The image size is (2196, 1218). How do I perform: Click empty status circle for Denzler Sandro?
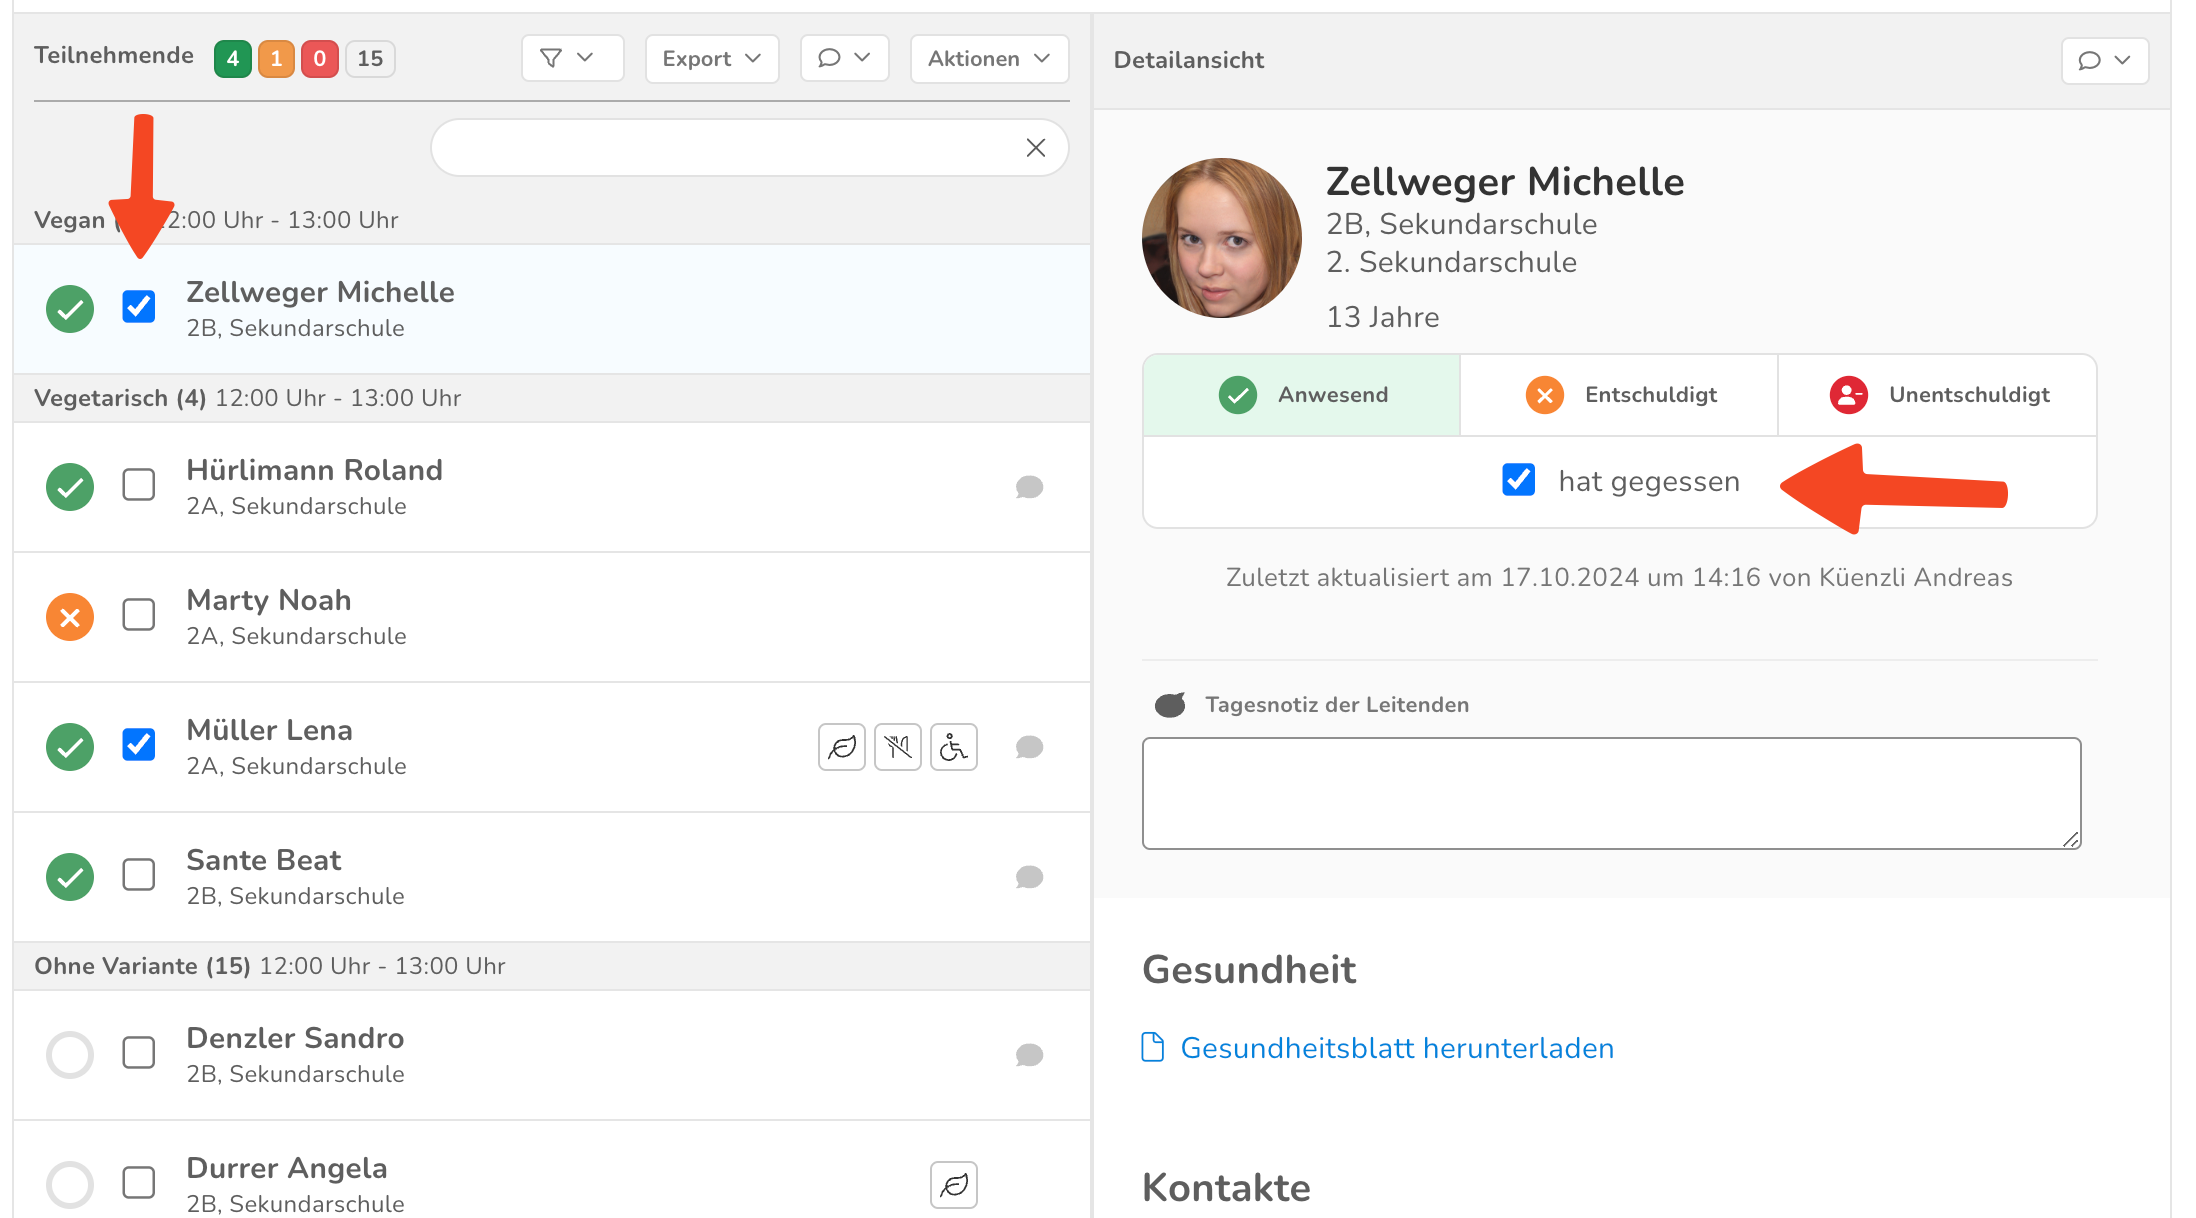[x=70, y=1055]
